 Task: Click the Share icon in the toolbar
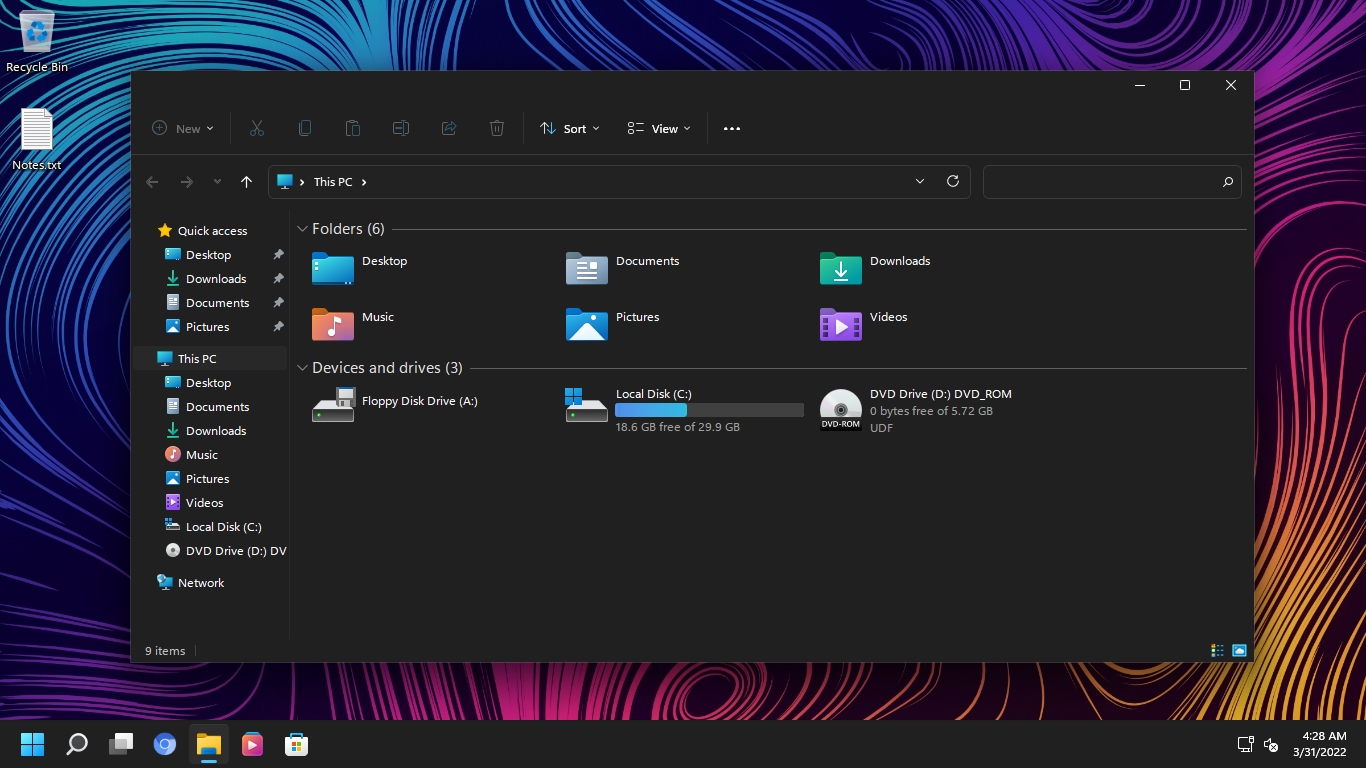(448, 128)
